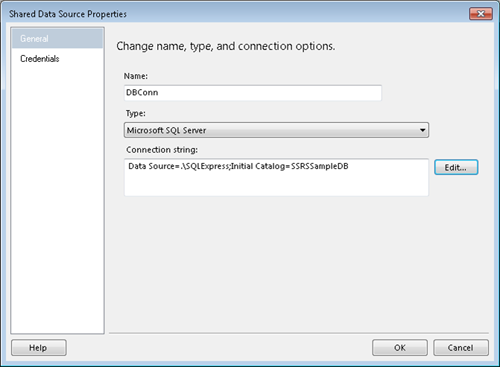Open the Type dropdown showing Microsoft SQL Server
This screenshot has height=367, width=500.
[x=276, y=130]
